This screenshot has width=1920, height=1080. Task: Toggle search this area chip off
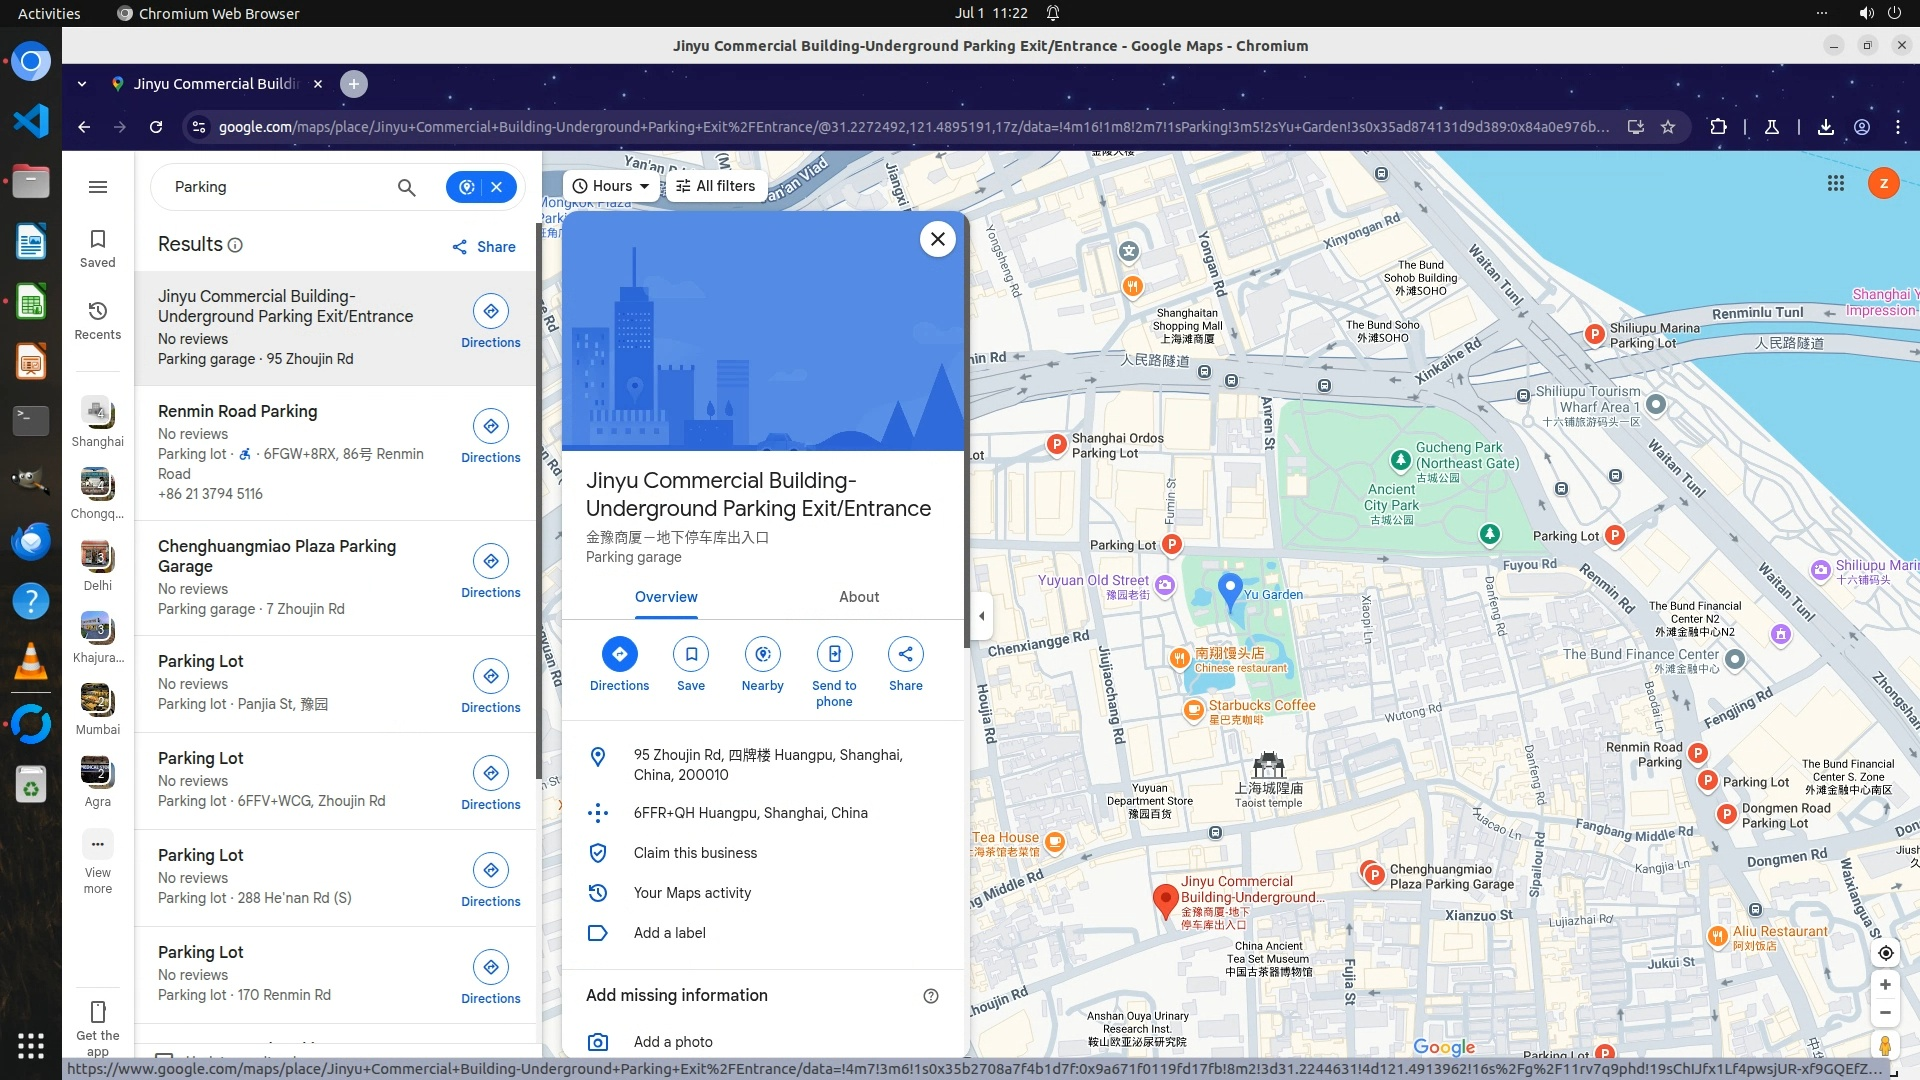(x=496, y=187)
